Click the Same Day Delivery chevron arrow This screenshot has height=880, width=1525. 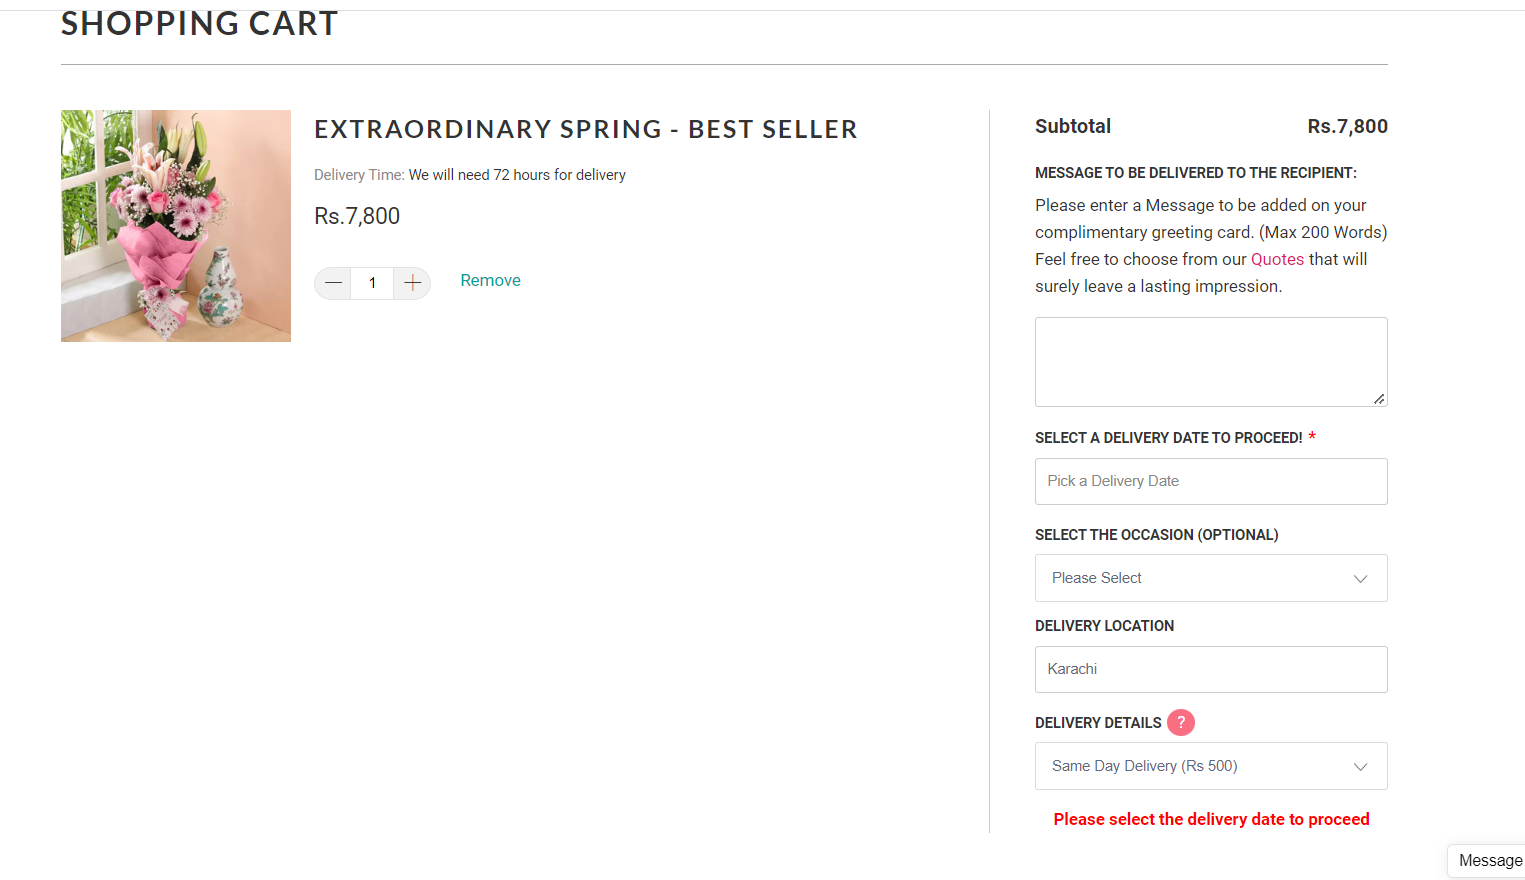point(1360,767)
